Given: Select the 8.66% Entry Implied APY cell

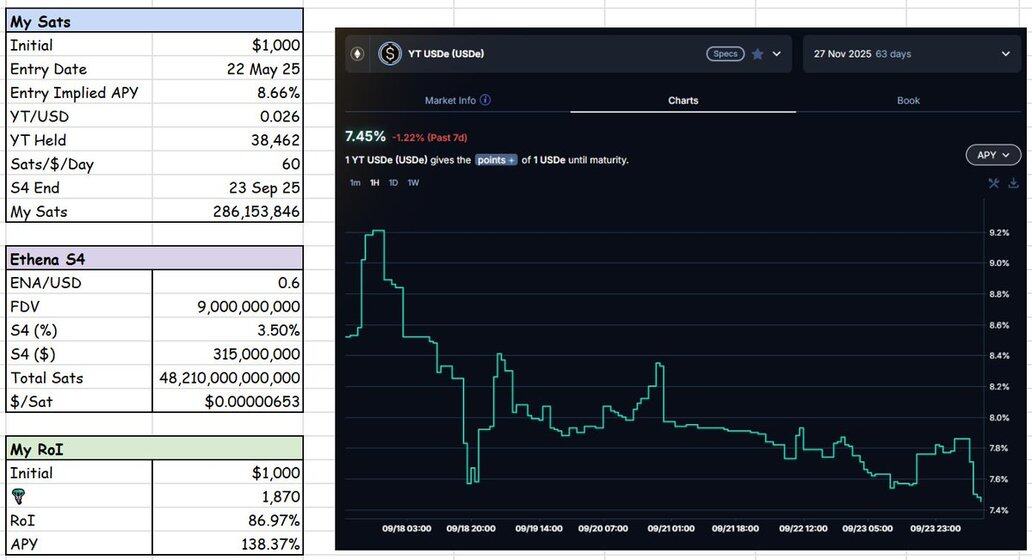Looking at the screenshot, I should [228, 93].
